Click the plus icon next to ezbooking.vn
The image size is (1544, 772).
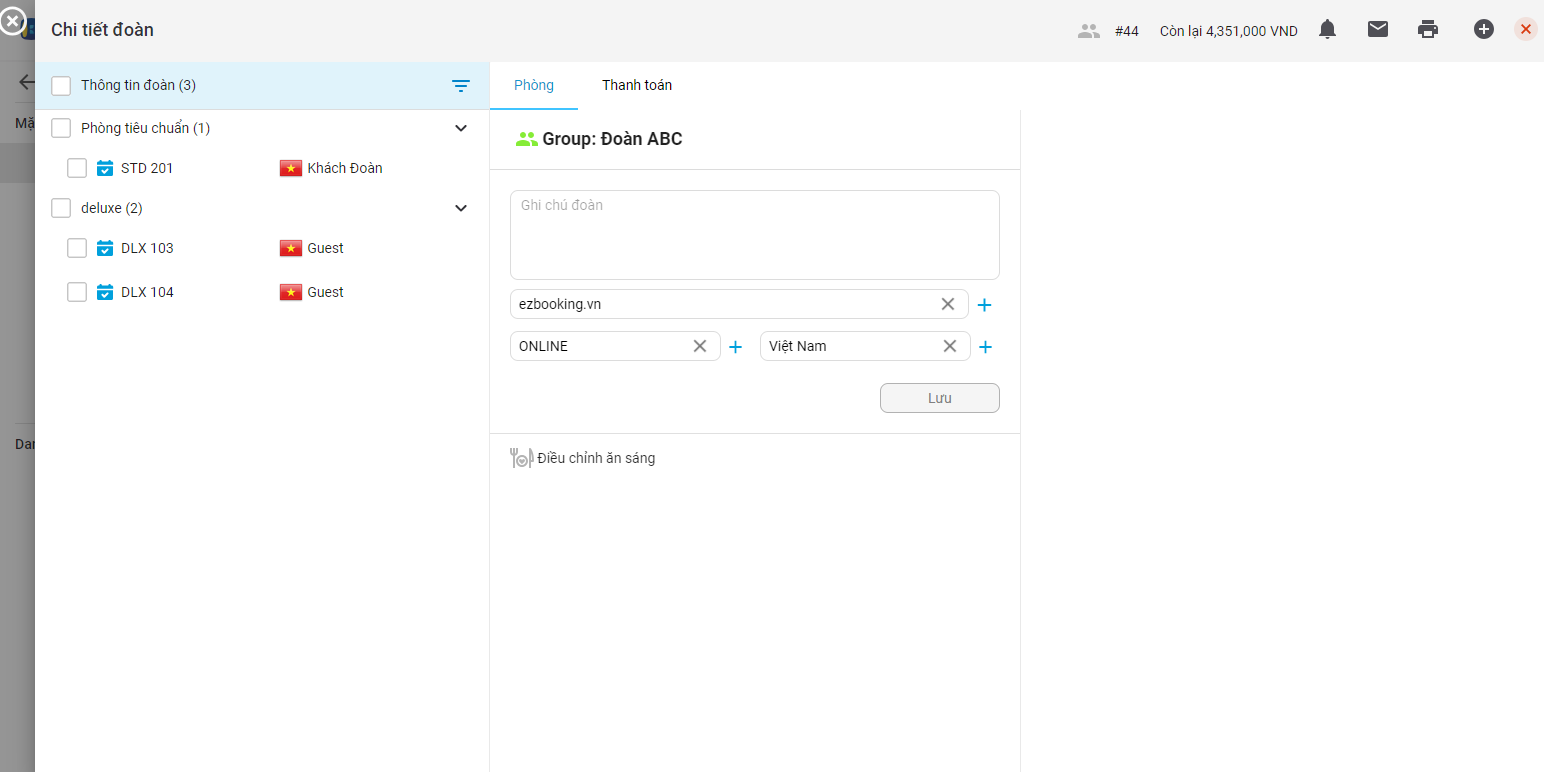984,305
